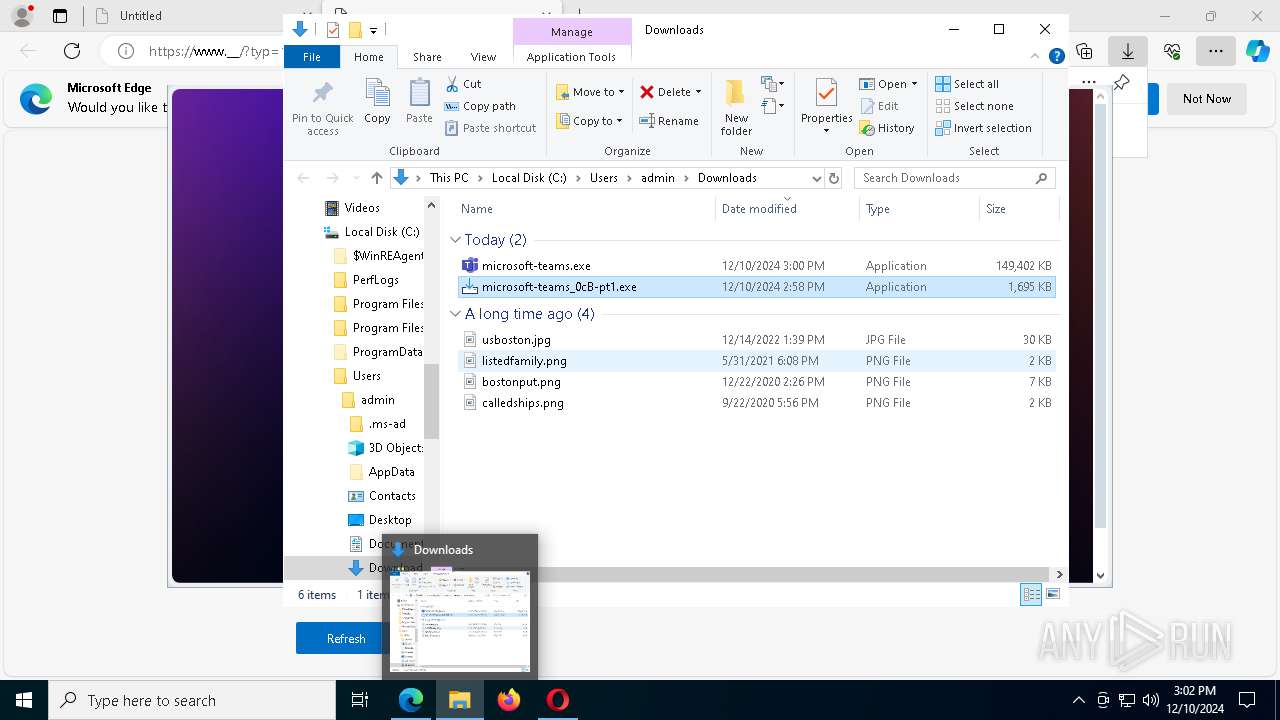This screenshot has height=720, width=1280.
Task: Open Opera from the taskbar
Action: (x=557, y=700)
